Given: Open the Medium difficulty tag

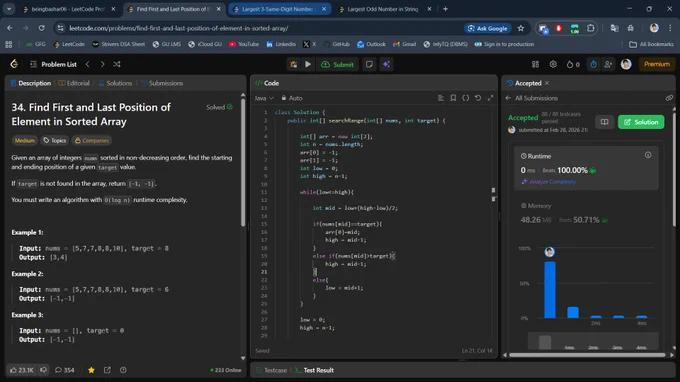Looking at the screenshot, I should [25, 140].
